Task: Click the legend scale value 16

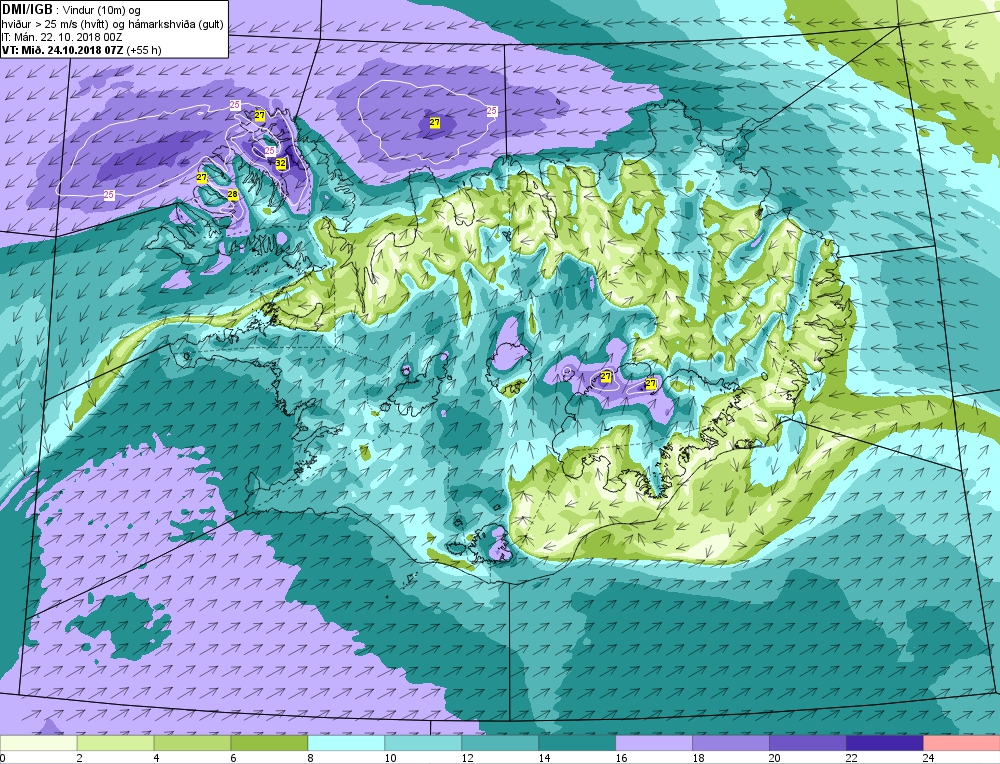Action: pos(621,758)
